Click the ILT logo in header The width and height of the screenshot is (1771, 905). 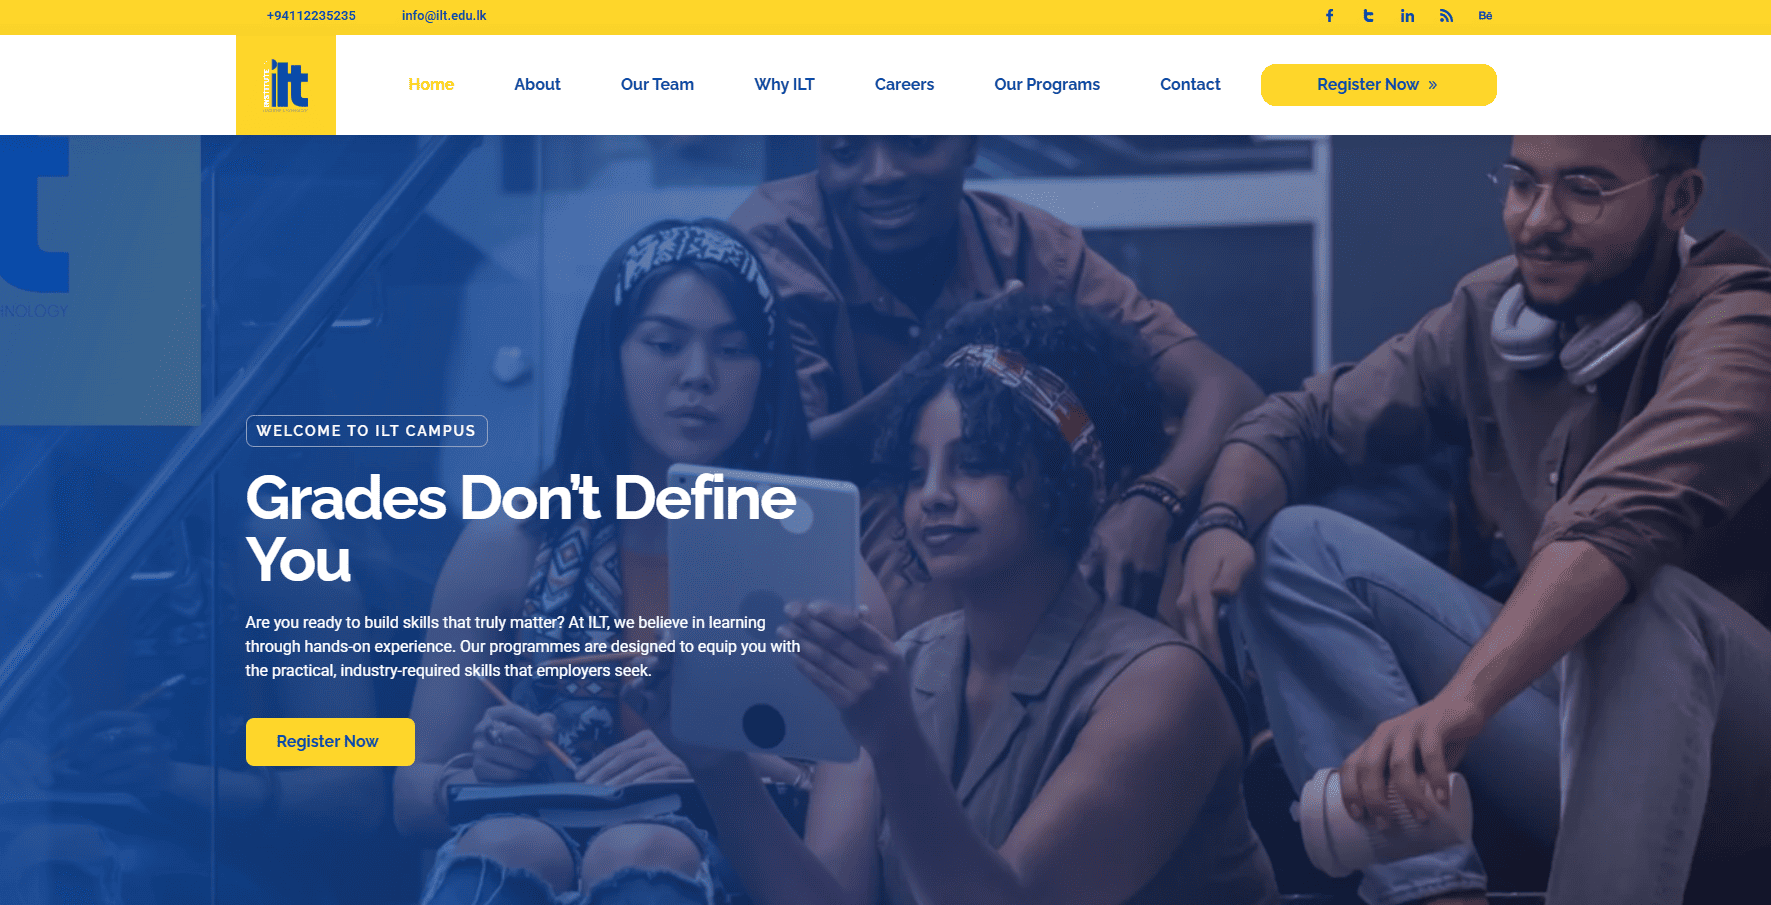click(286, 85)
